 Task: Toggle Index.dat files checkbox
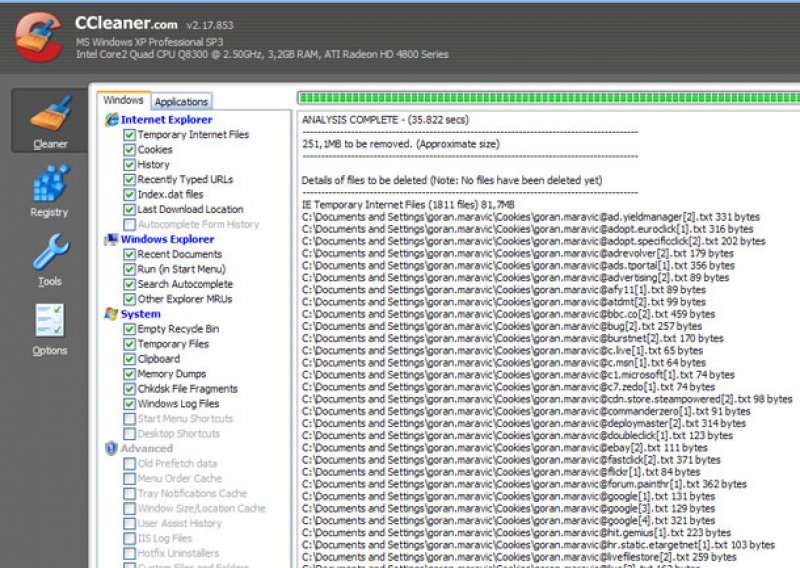130,194
